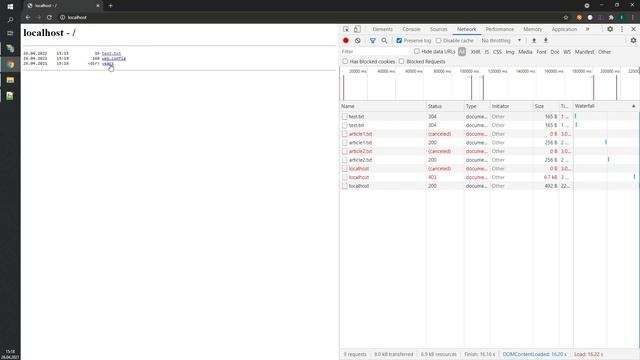Switch to the Performance tab
This screenshot has height=360, width=640.
click(500, 29)
